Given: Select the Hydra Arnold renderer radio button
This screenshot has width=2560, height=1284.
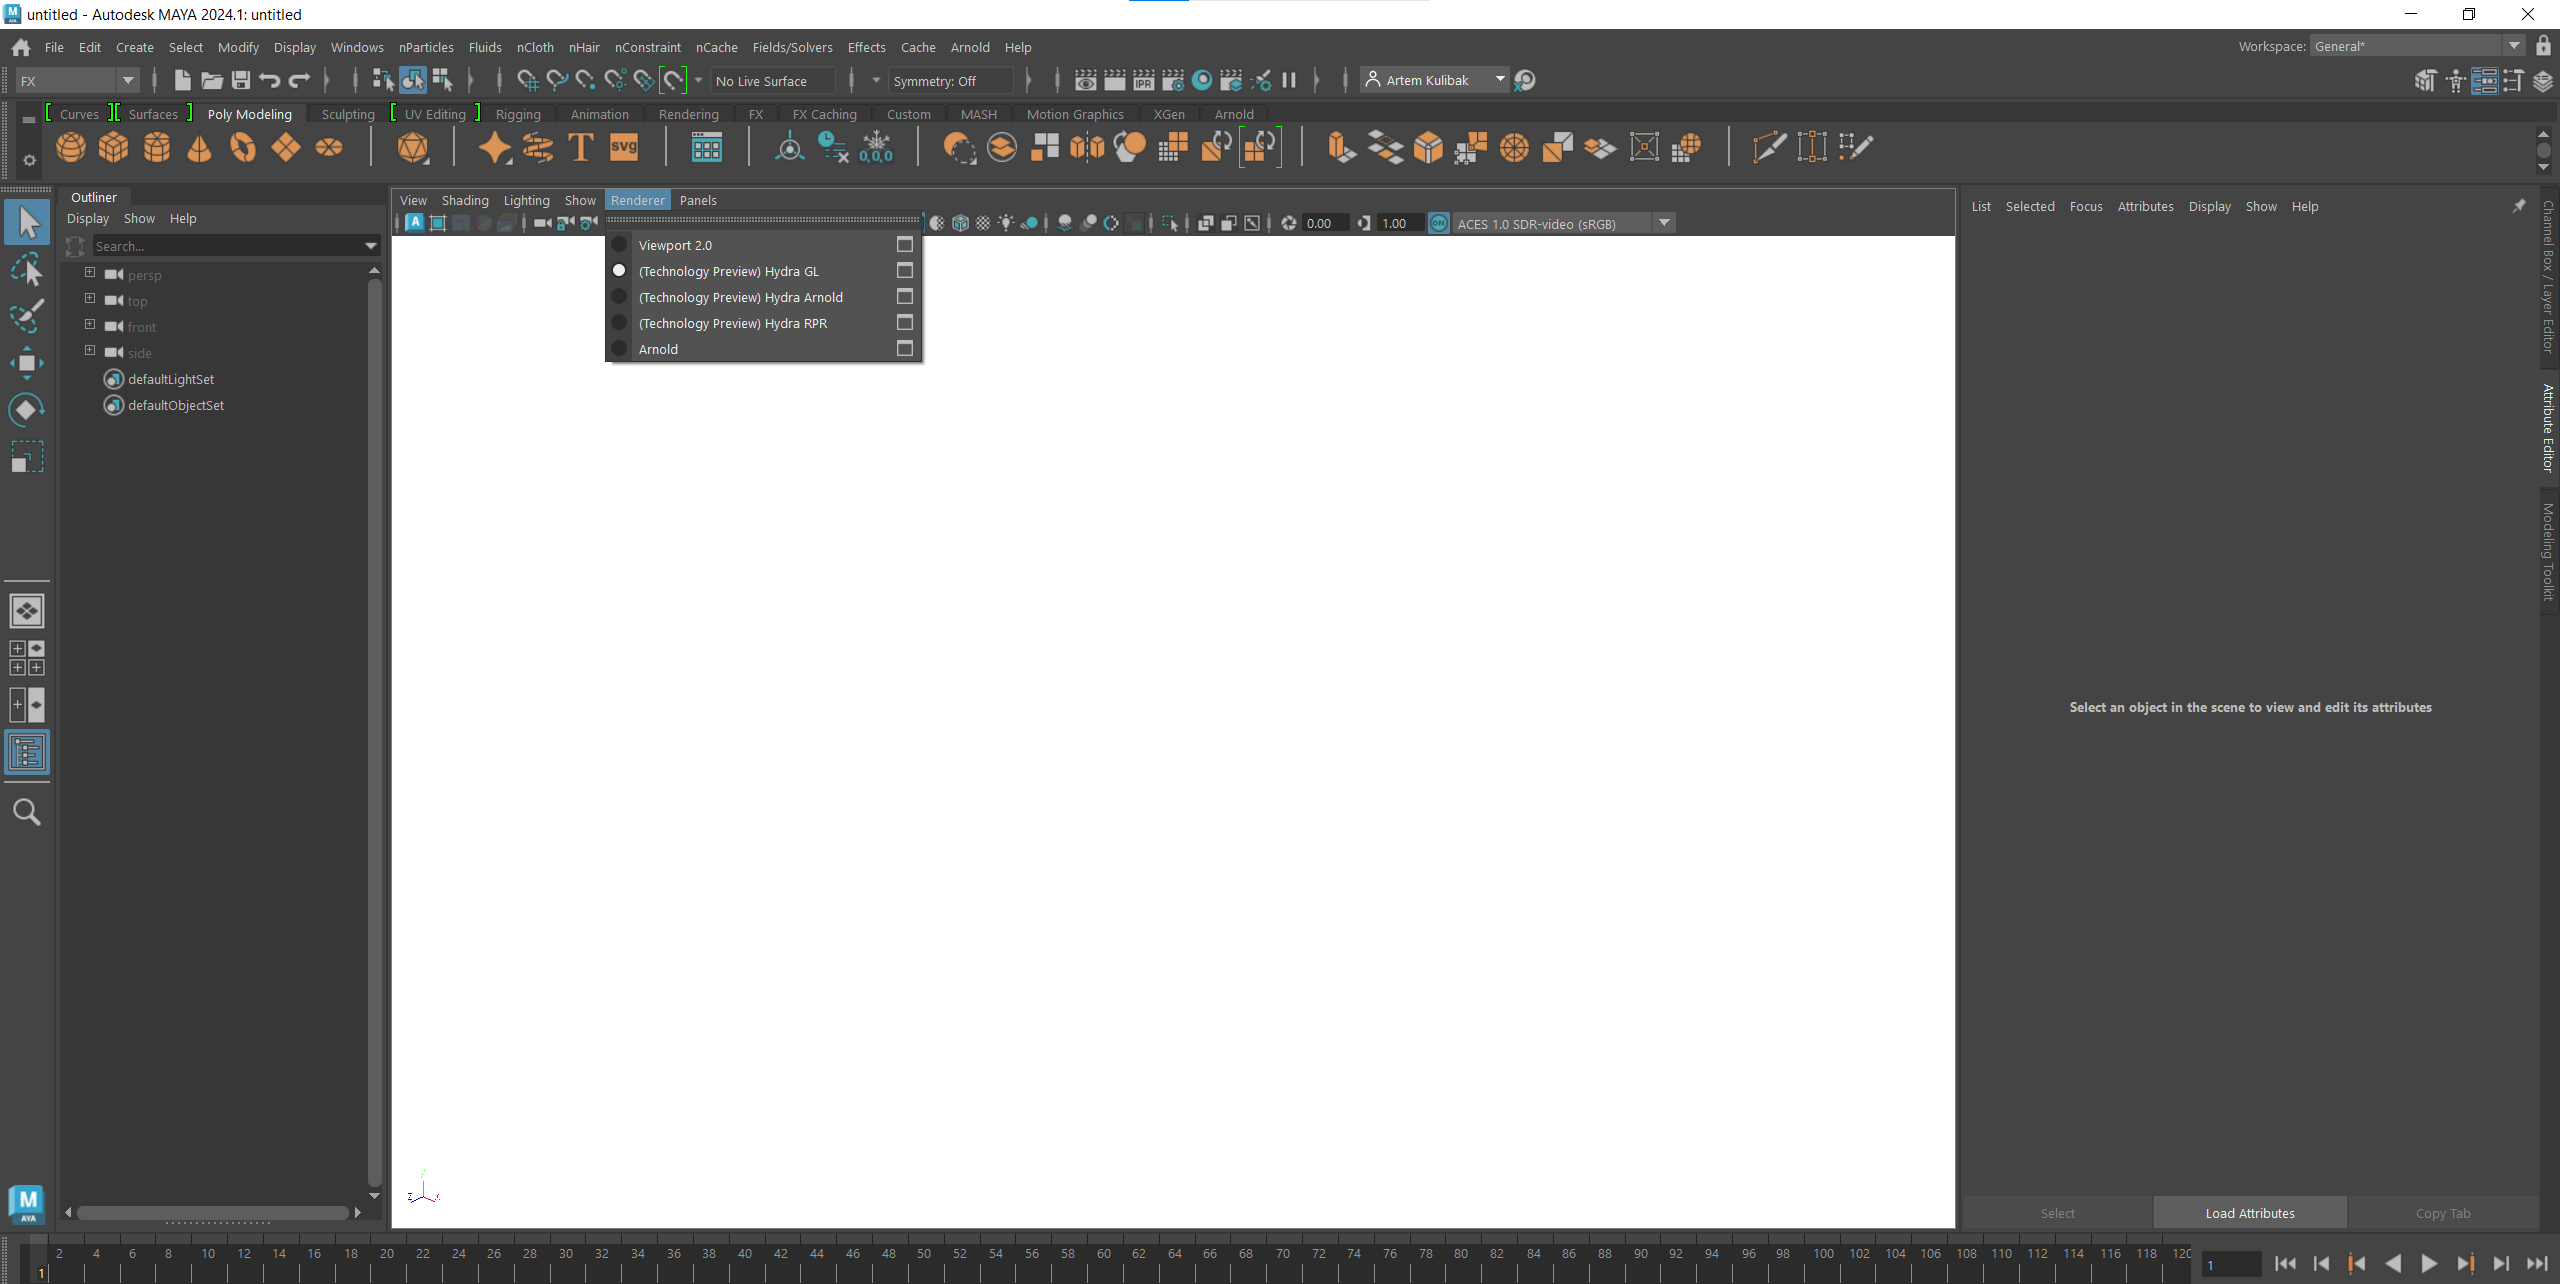Looking at the screenshot, I should point(619,296).
